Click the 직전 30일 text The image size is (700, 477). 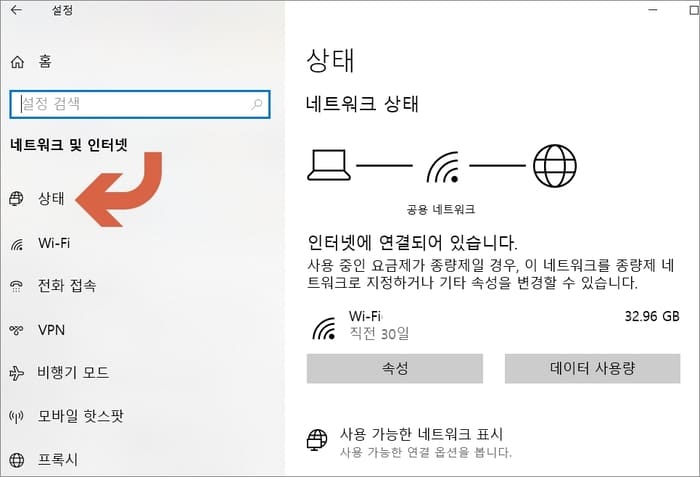pos(379,333)
